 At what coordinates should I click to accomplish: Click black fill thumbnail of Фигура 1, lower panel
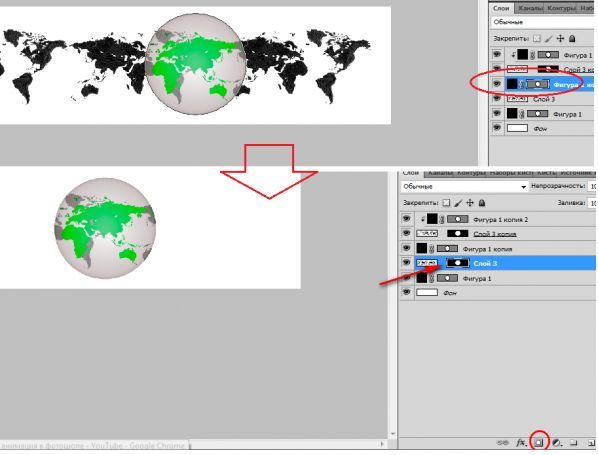coord(422,278)
